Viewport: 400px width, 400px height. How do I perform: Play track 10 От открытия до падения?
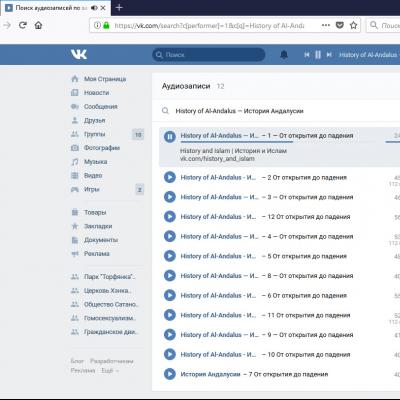pyautogui.click(x=170, y=354)
